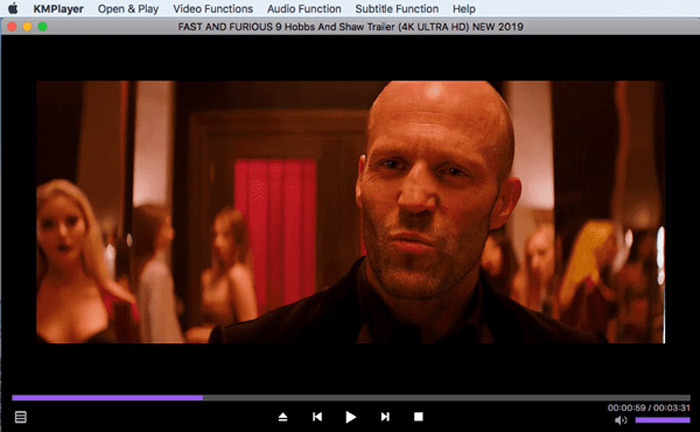Close the KMPlayer window with red button
Image resolution: width=700 pixels, height=432 pixels.
click(x=12, y=27)
